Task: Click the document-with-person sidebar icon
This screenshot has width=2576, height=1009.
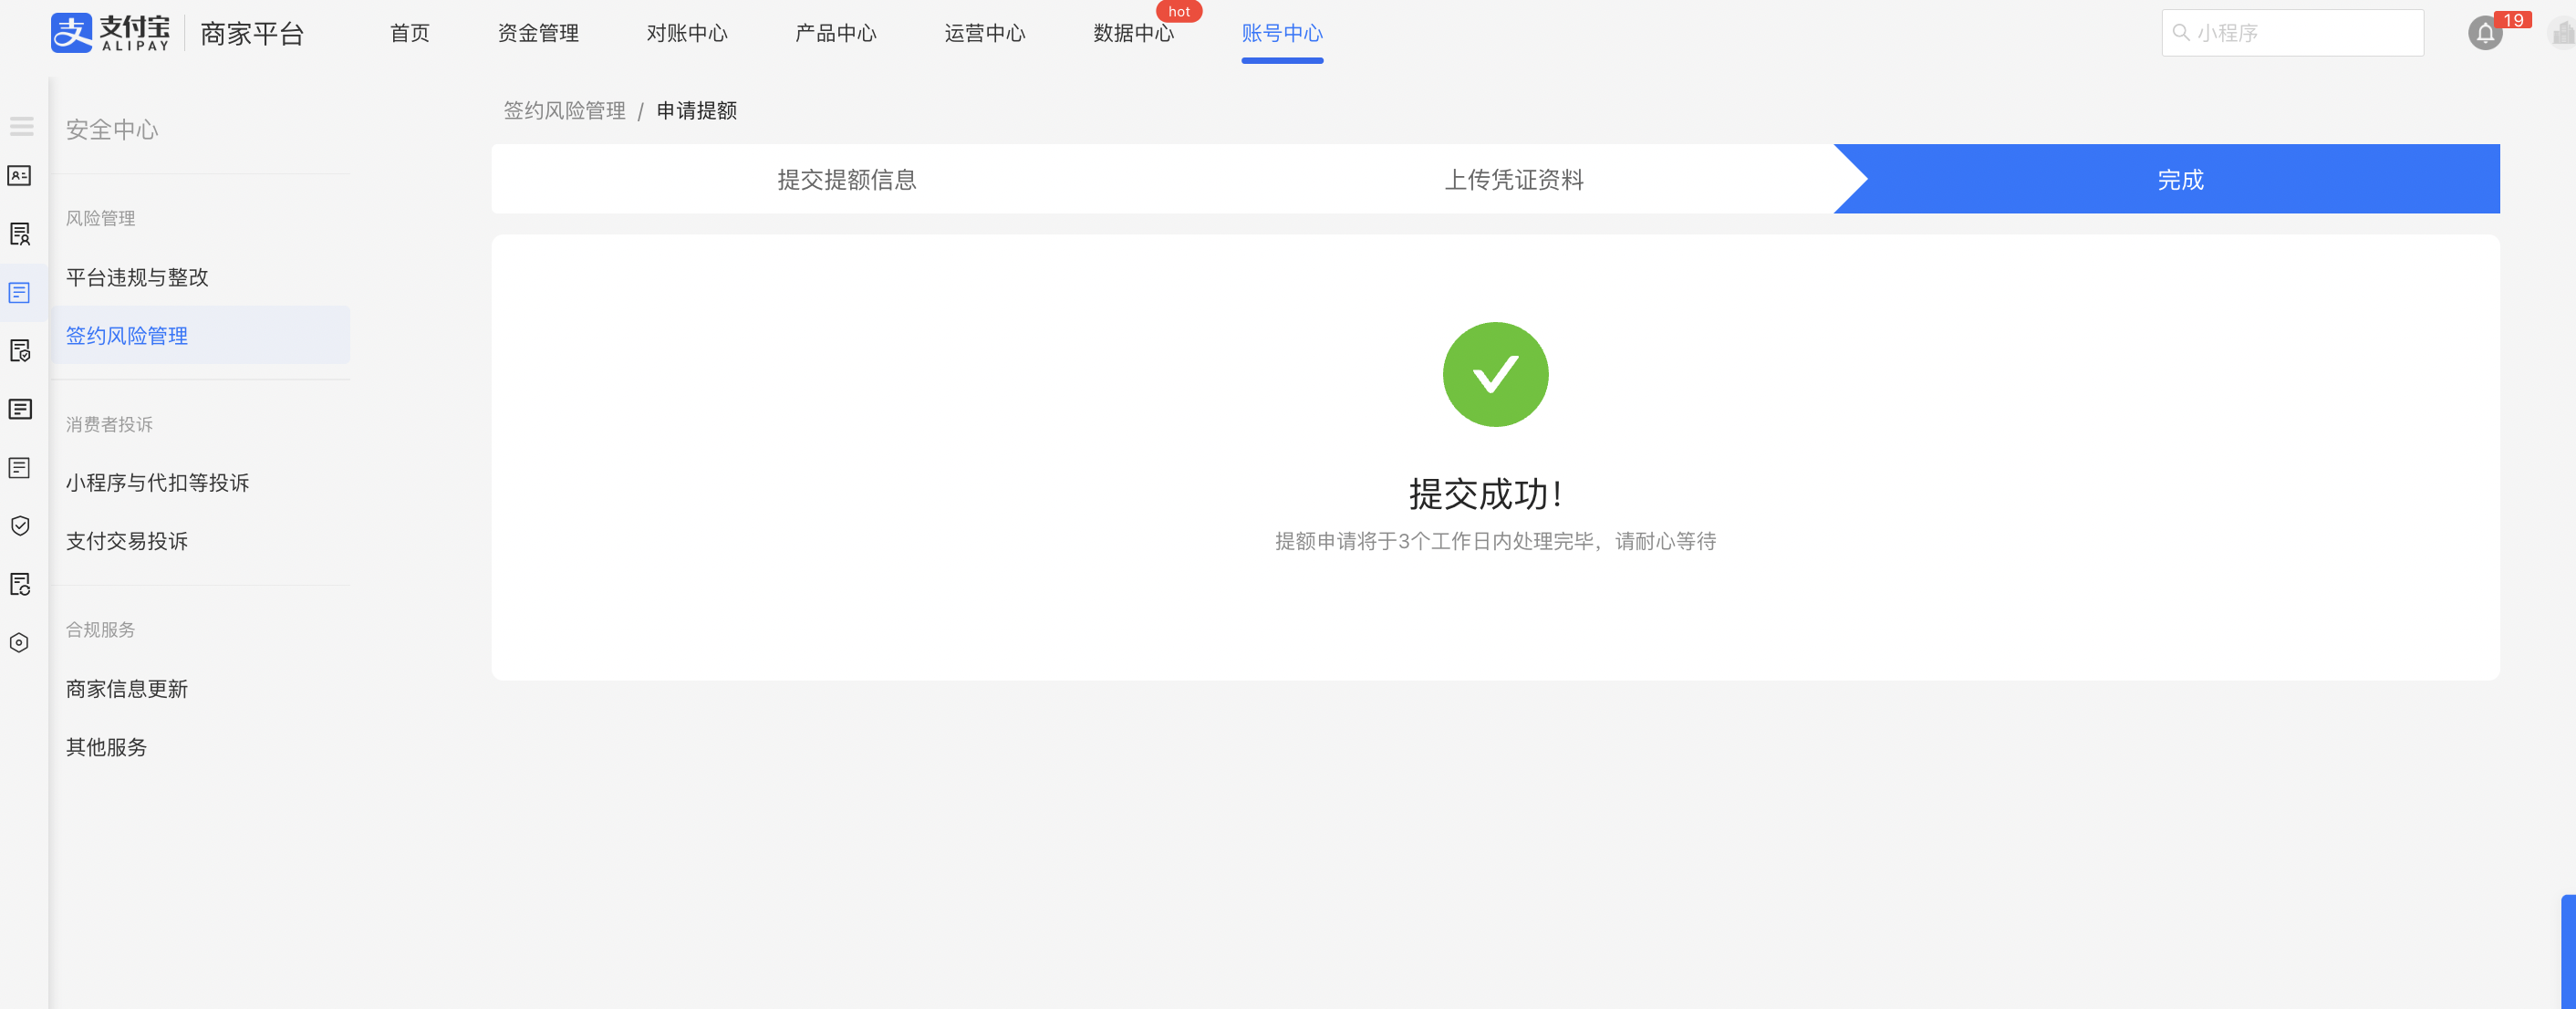Action: (x=20, y=234)
